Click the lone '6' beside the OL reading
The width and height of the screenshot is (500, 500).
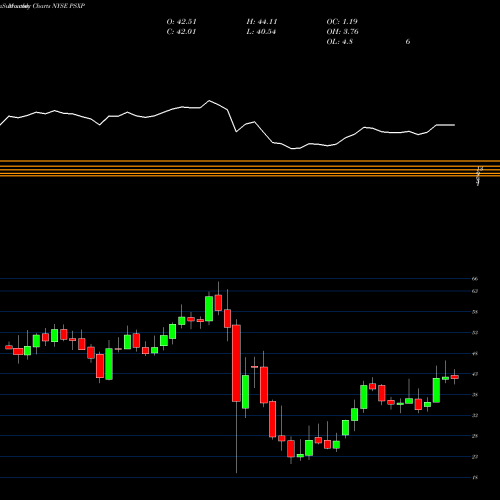(408, 42)
